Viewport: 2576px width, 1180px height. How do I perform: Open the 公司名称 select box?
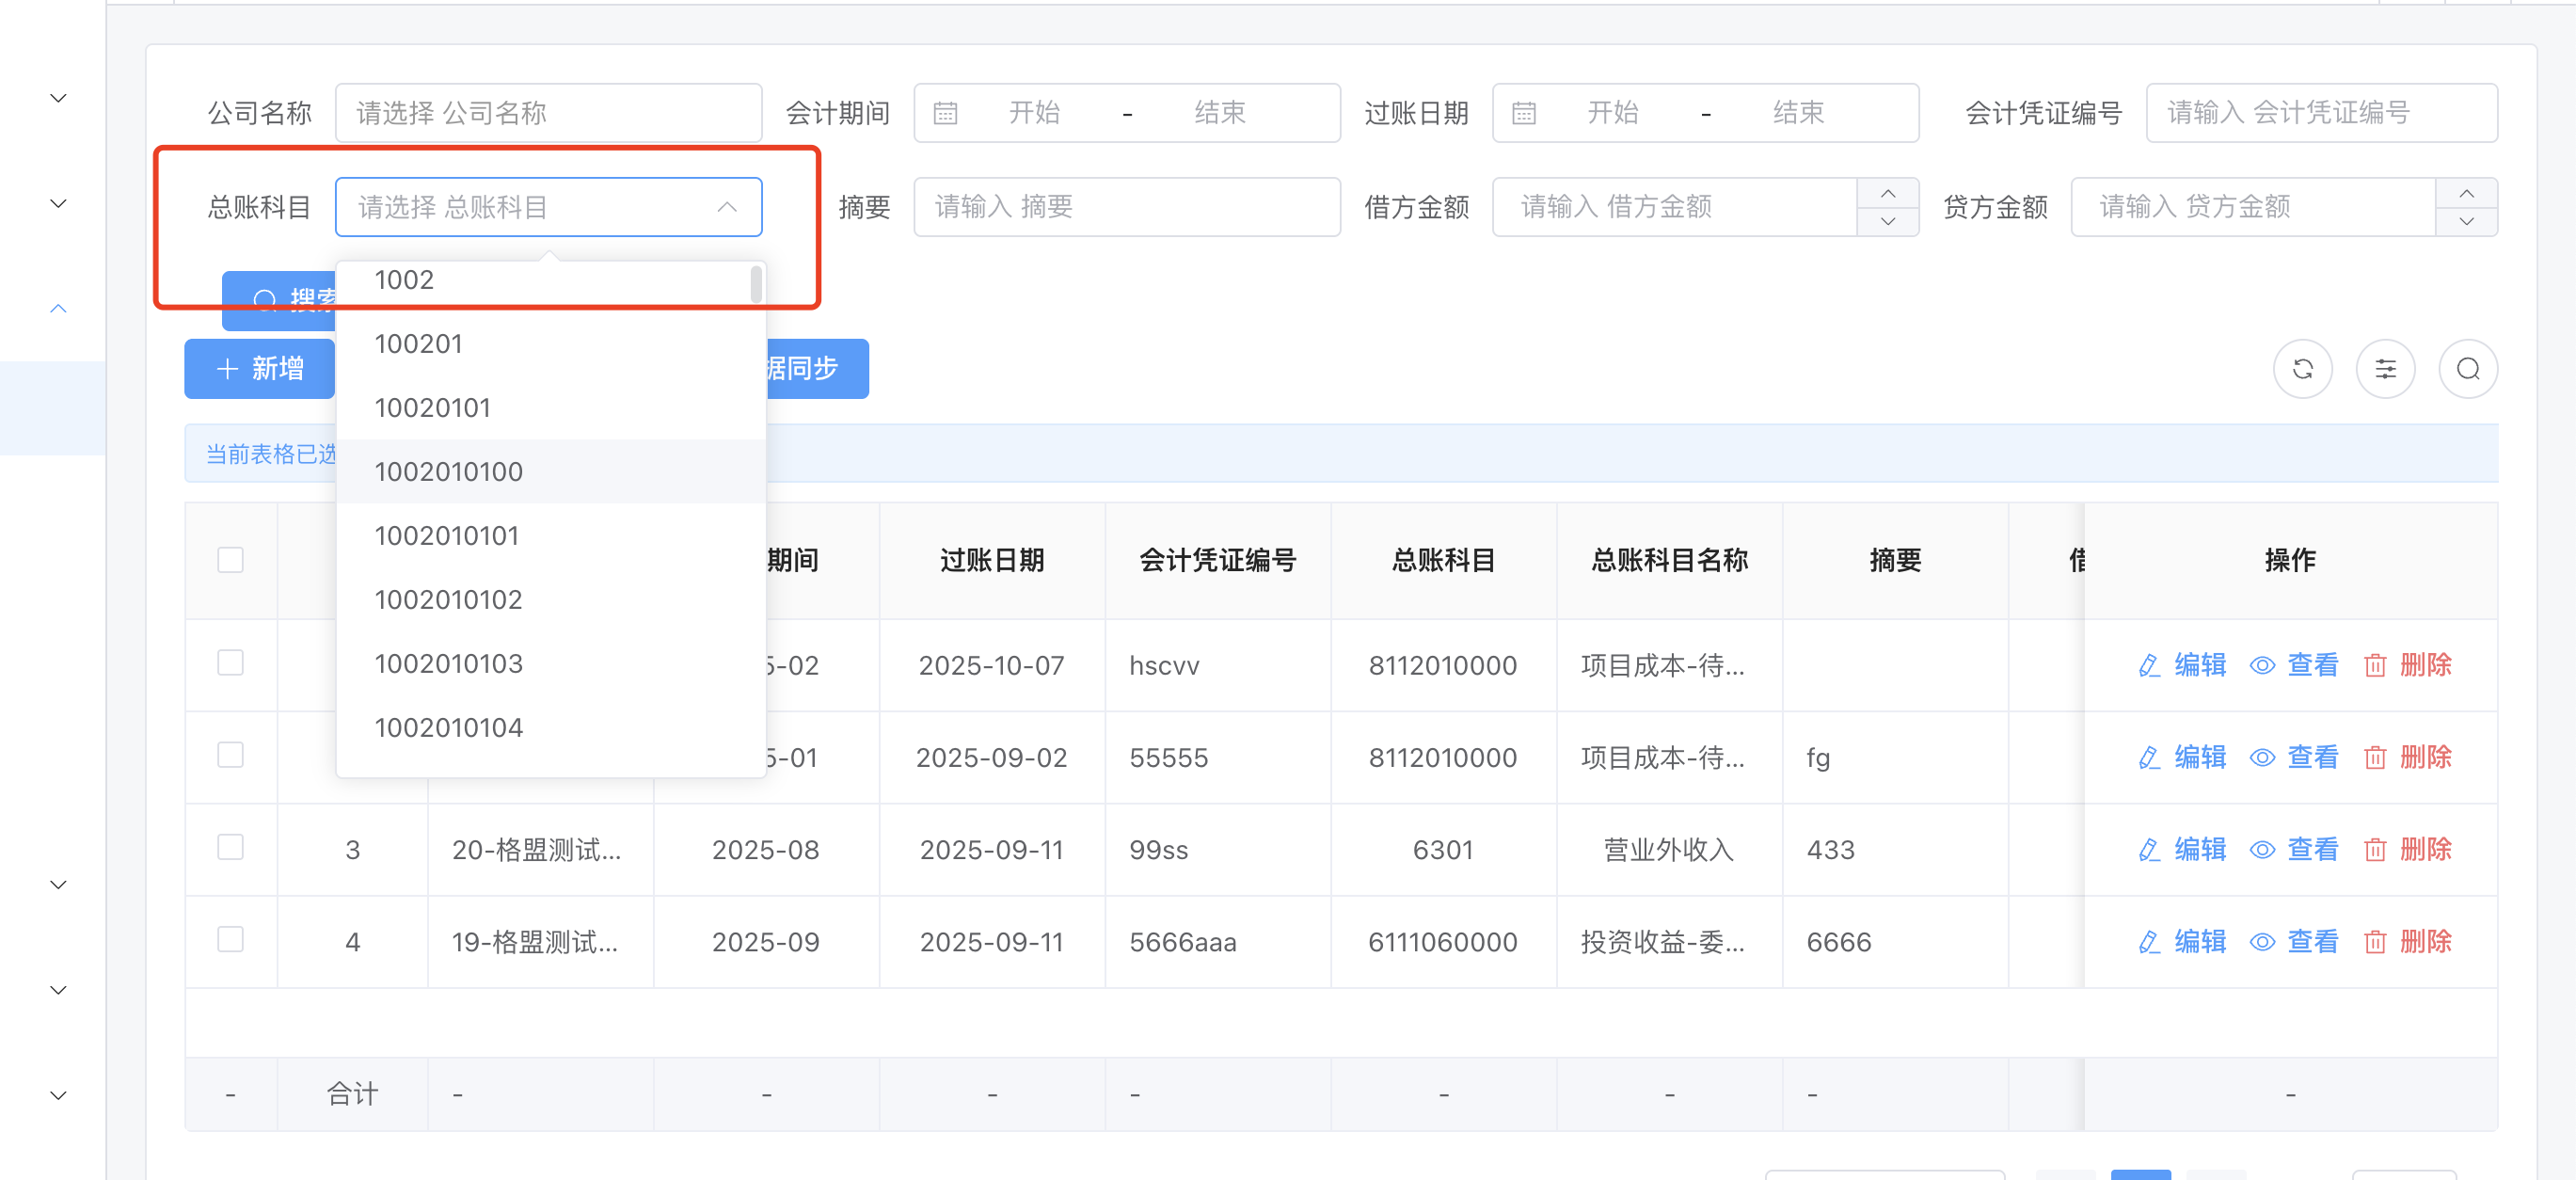548,113
